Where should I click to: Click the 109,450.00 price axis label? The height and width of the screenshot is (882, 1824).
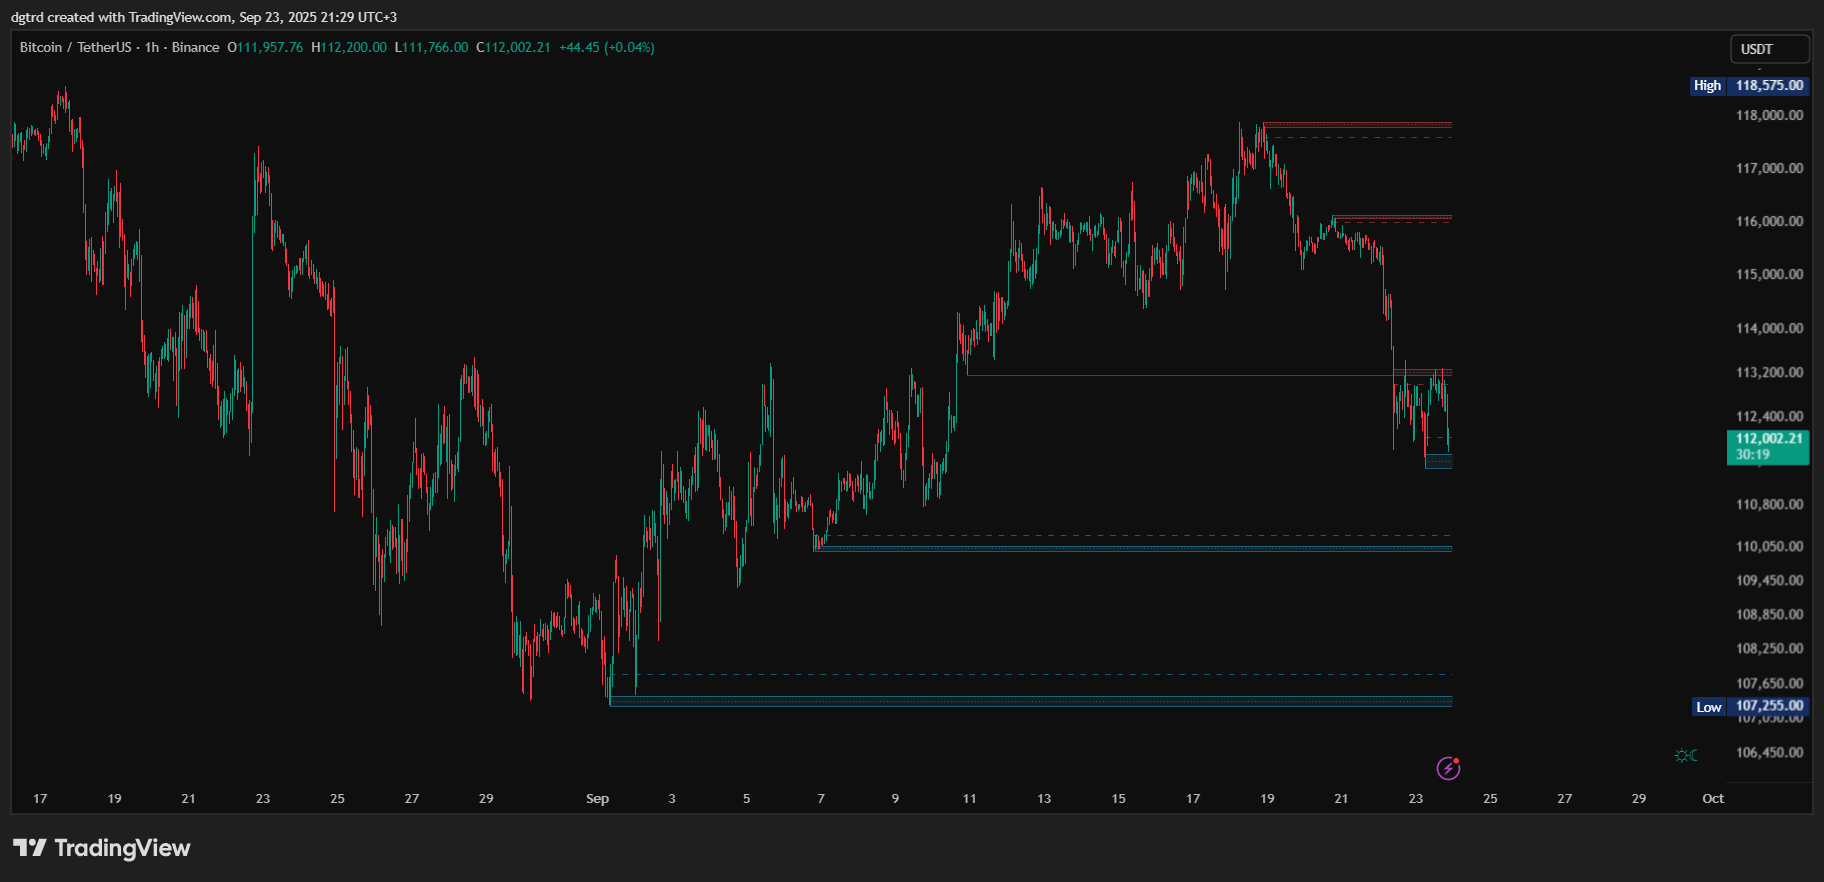coord(1769,580)
